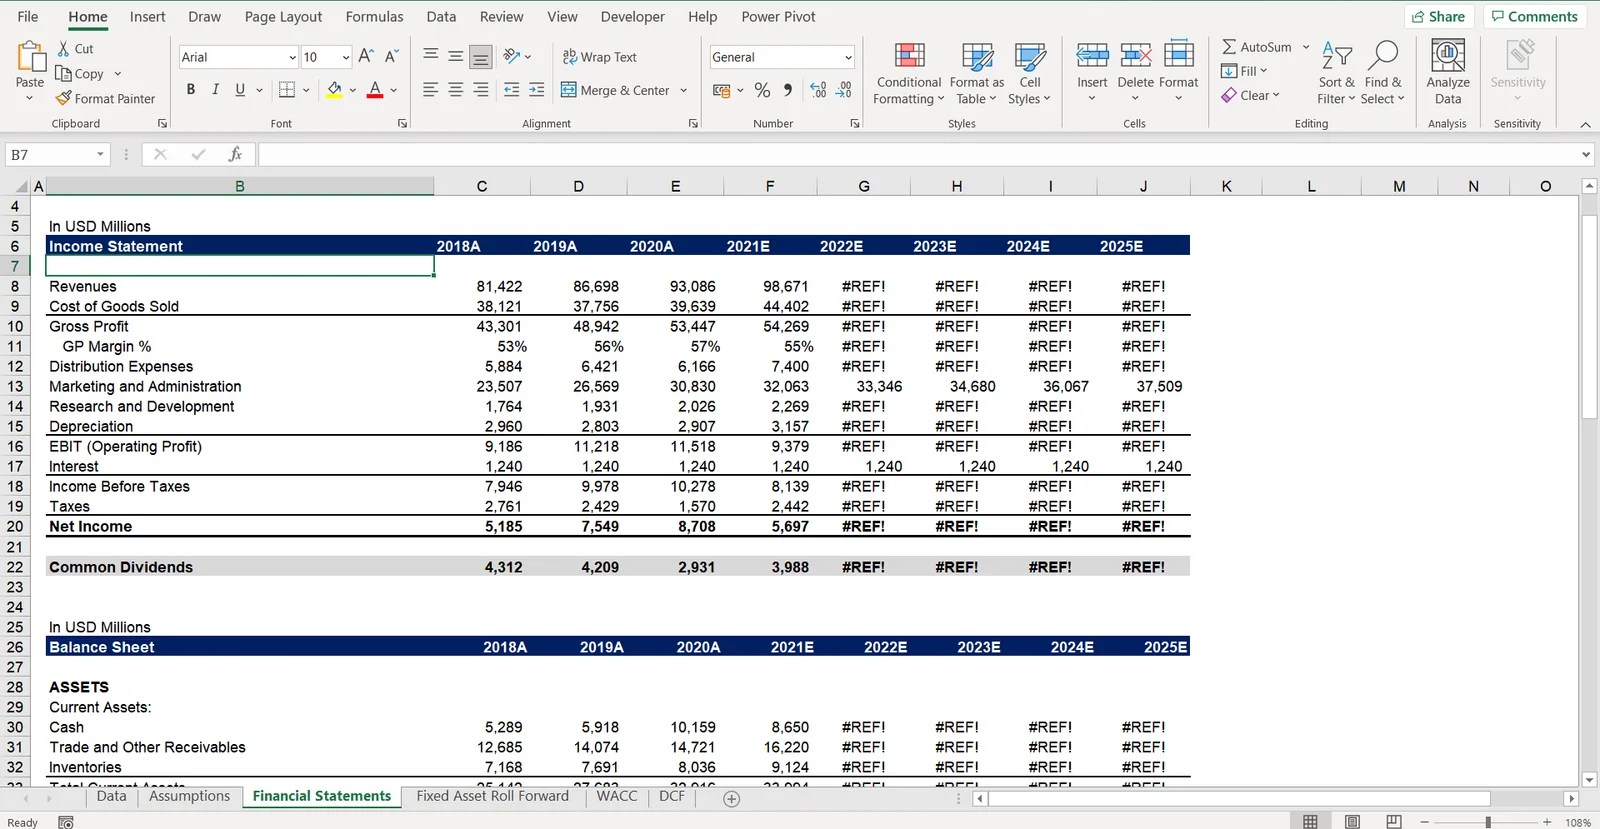Viewport: 1600px width, 829px height.
Task: Click the Percent Style icon
Action: click(x=762, y=90)
